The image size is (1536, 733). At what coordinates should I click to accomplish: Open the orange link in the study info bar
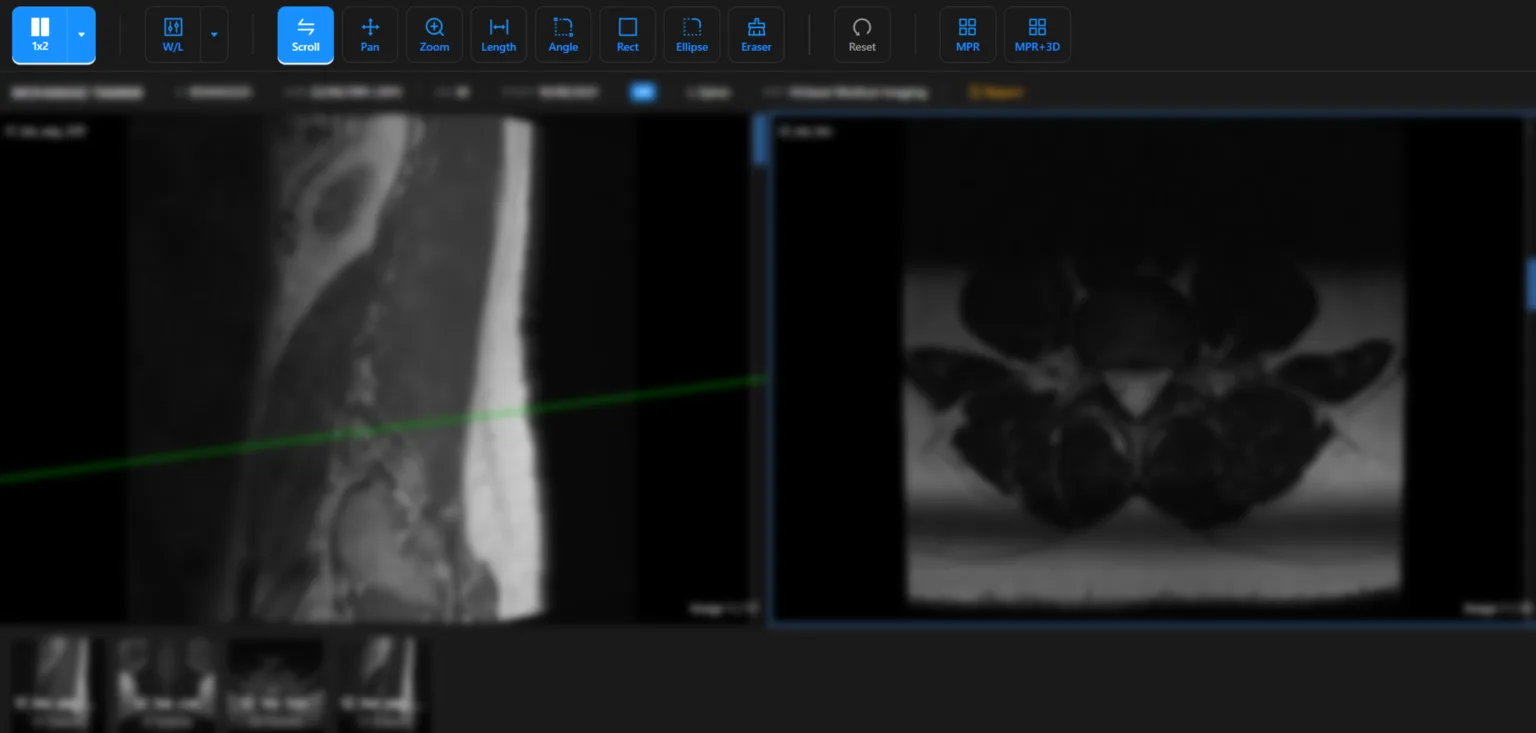(996, 92)
